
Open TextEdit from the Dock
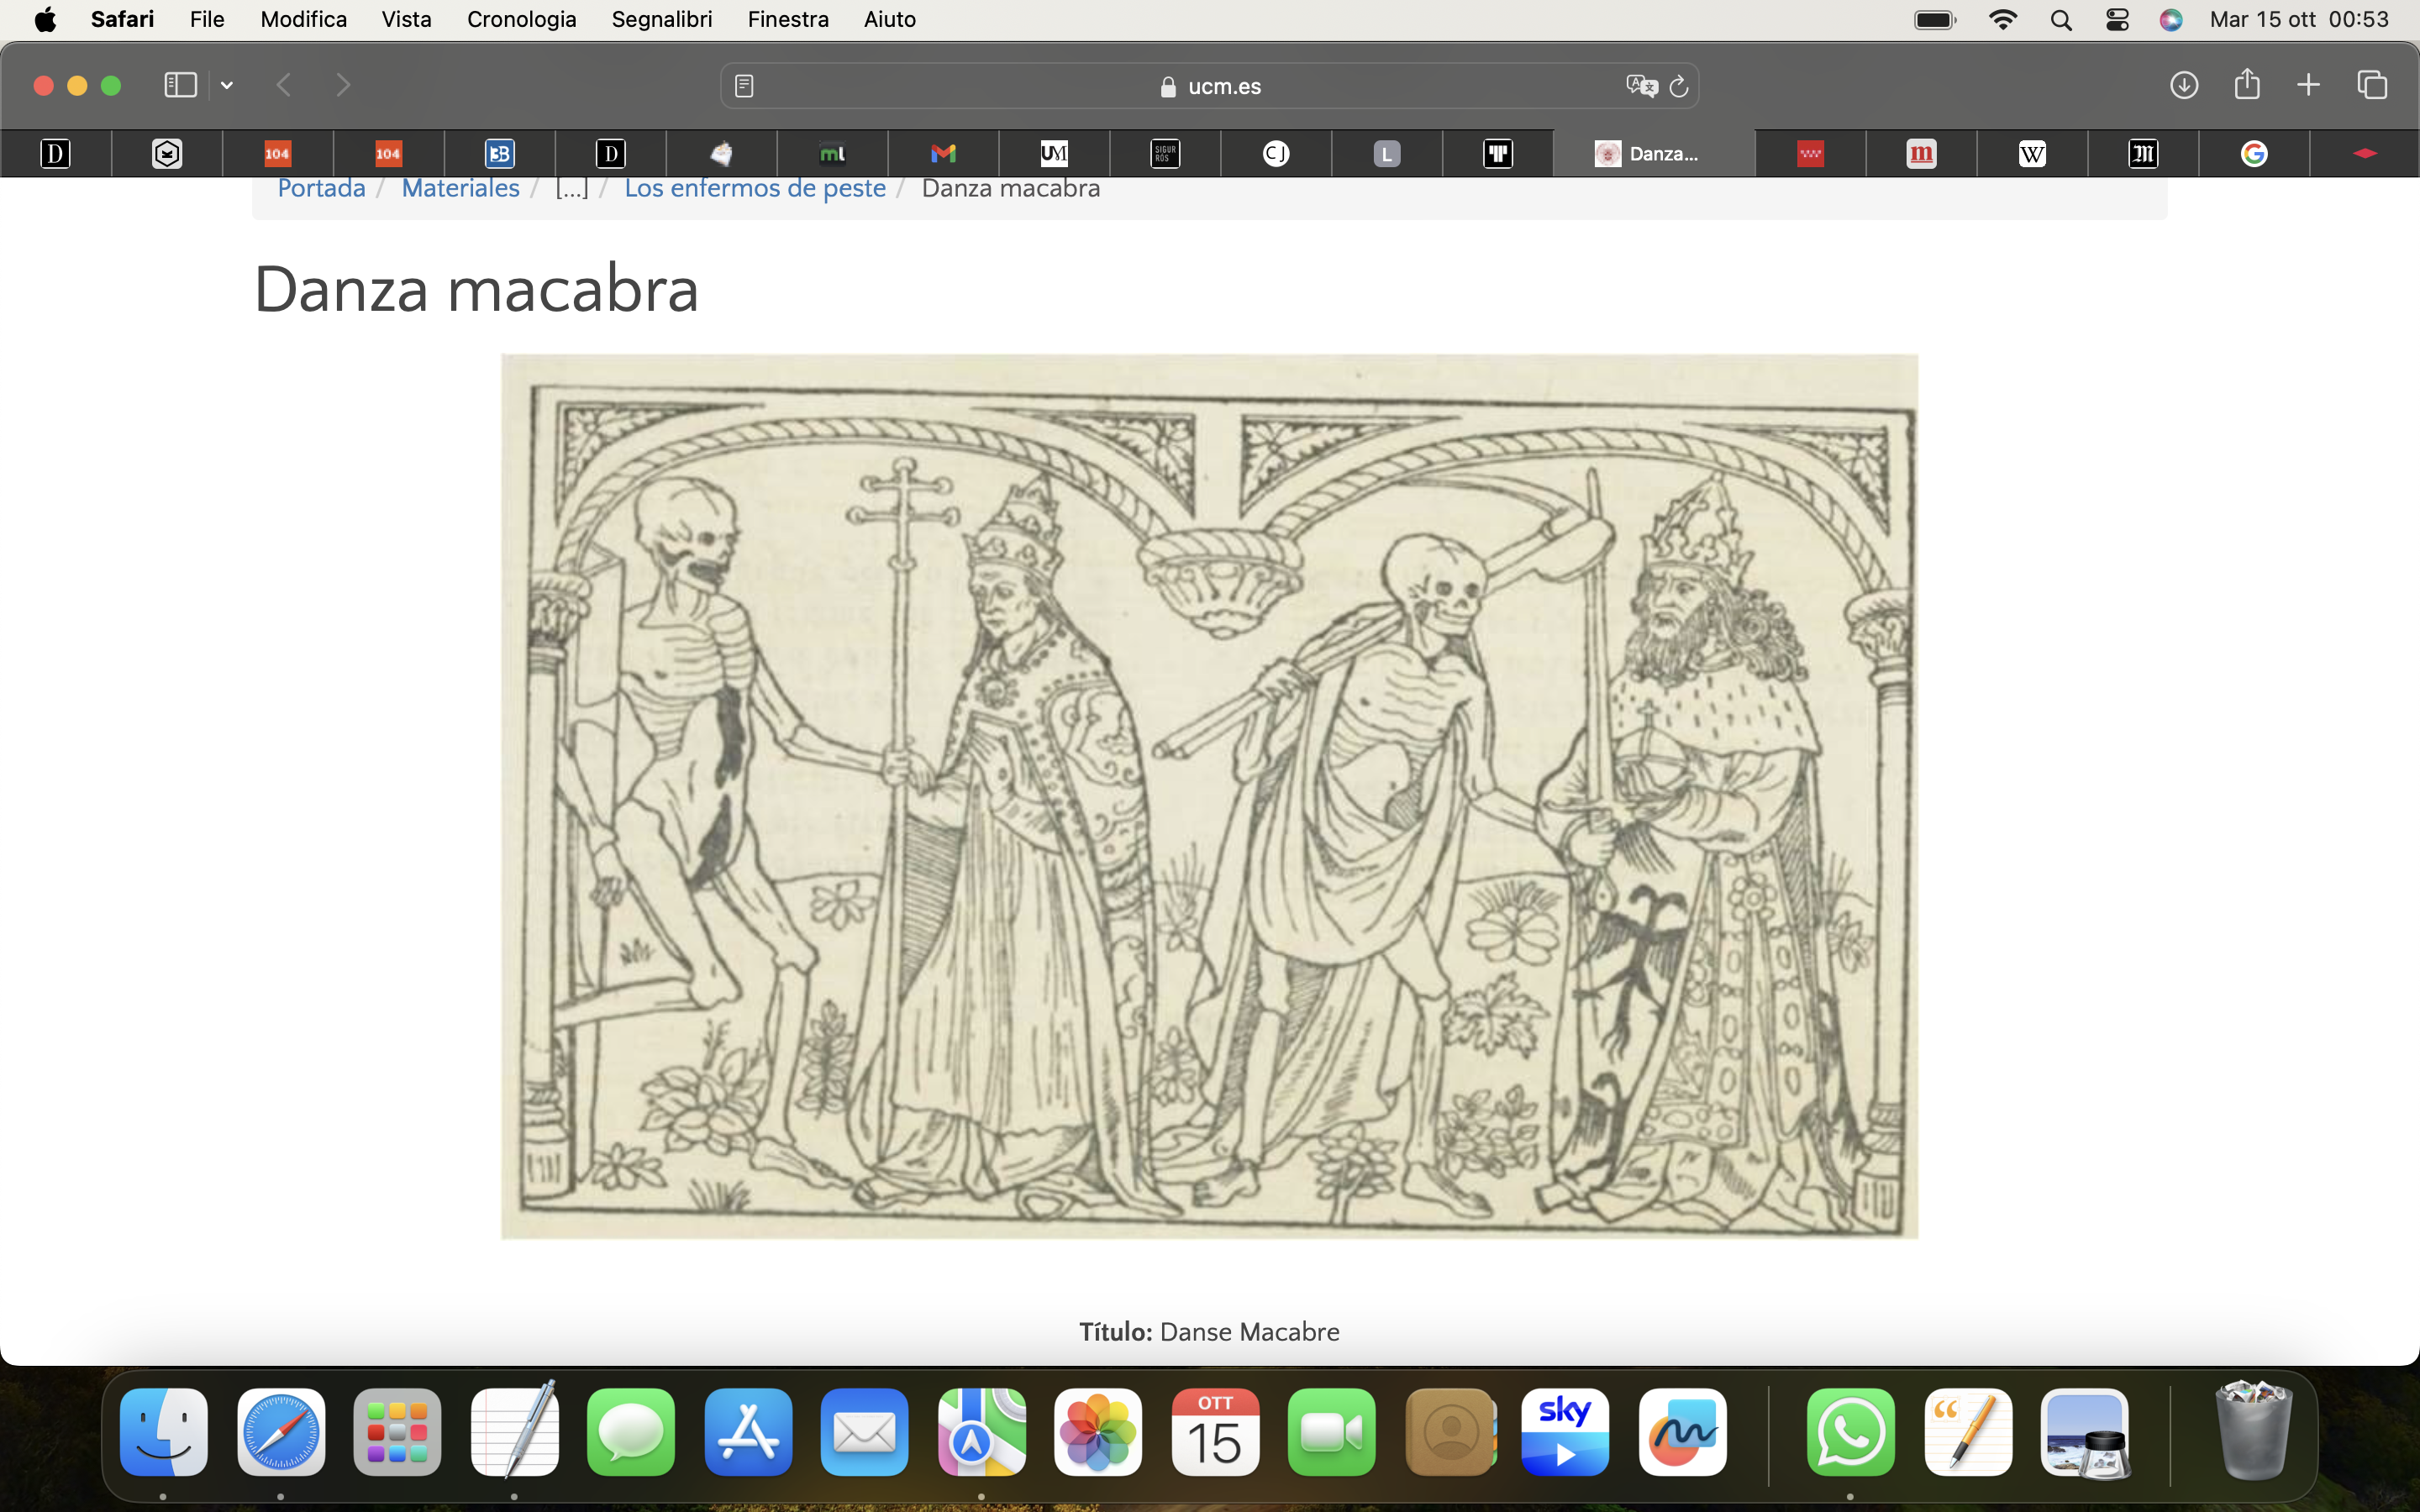coord(514,1432)
